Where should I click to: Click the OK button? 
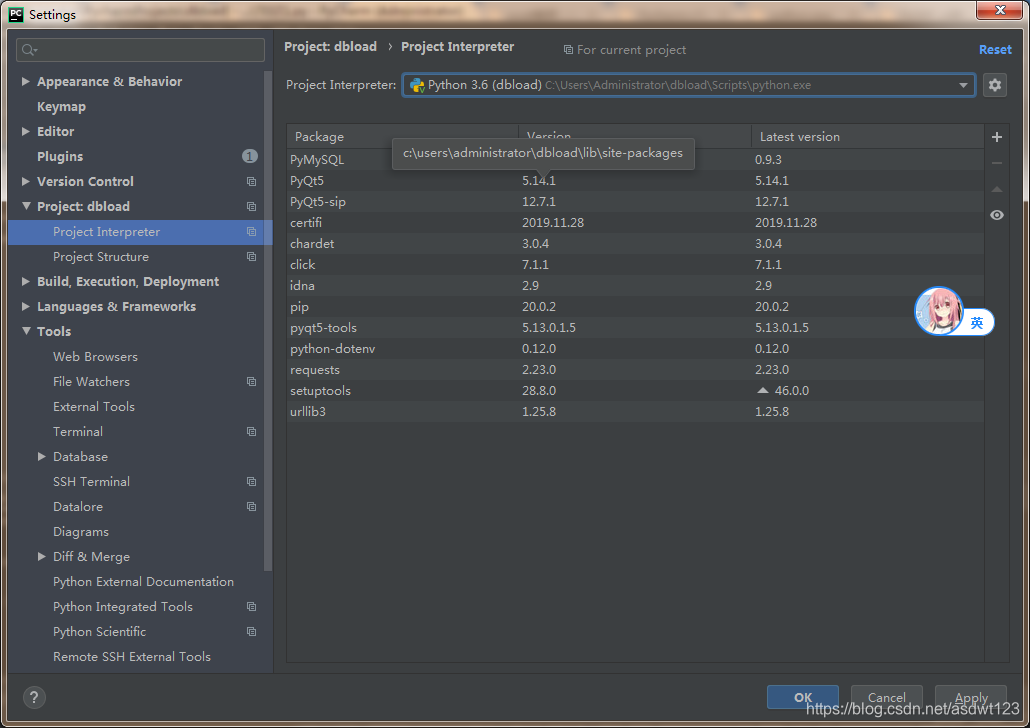tap(803, 697)
